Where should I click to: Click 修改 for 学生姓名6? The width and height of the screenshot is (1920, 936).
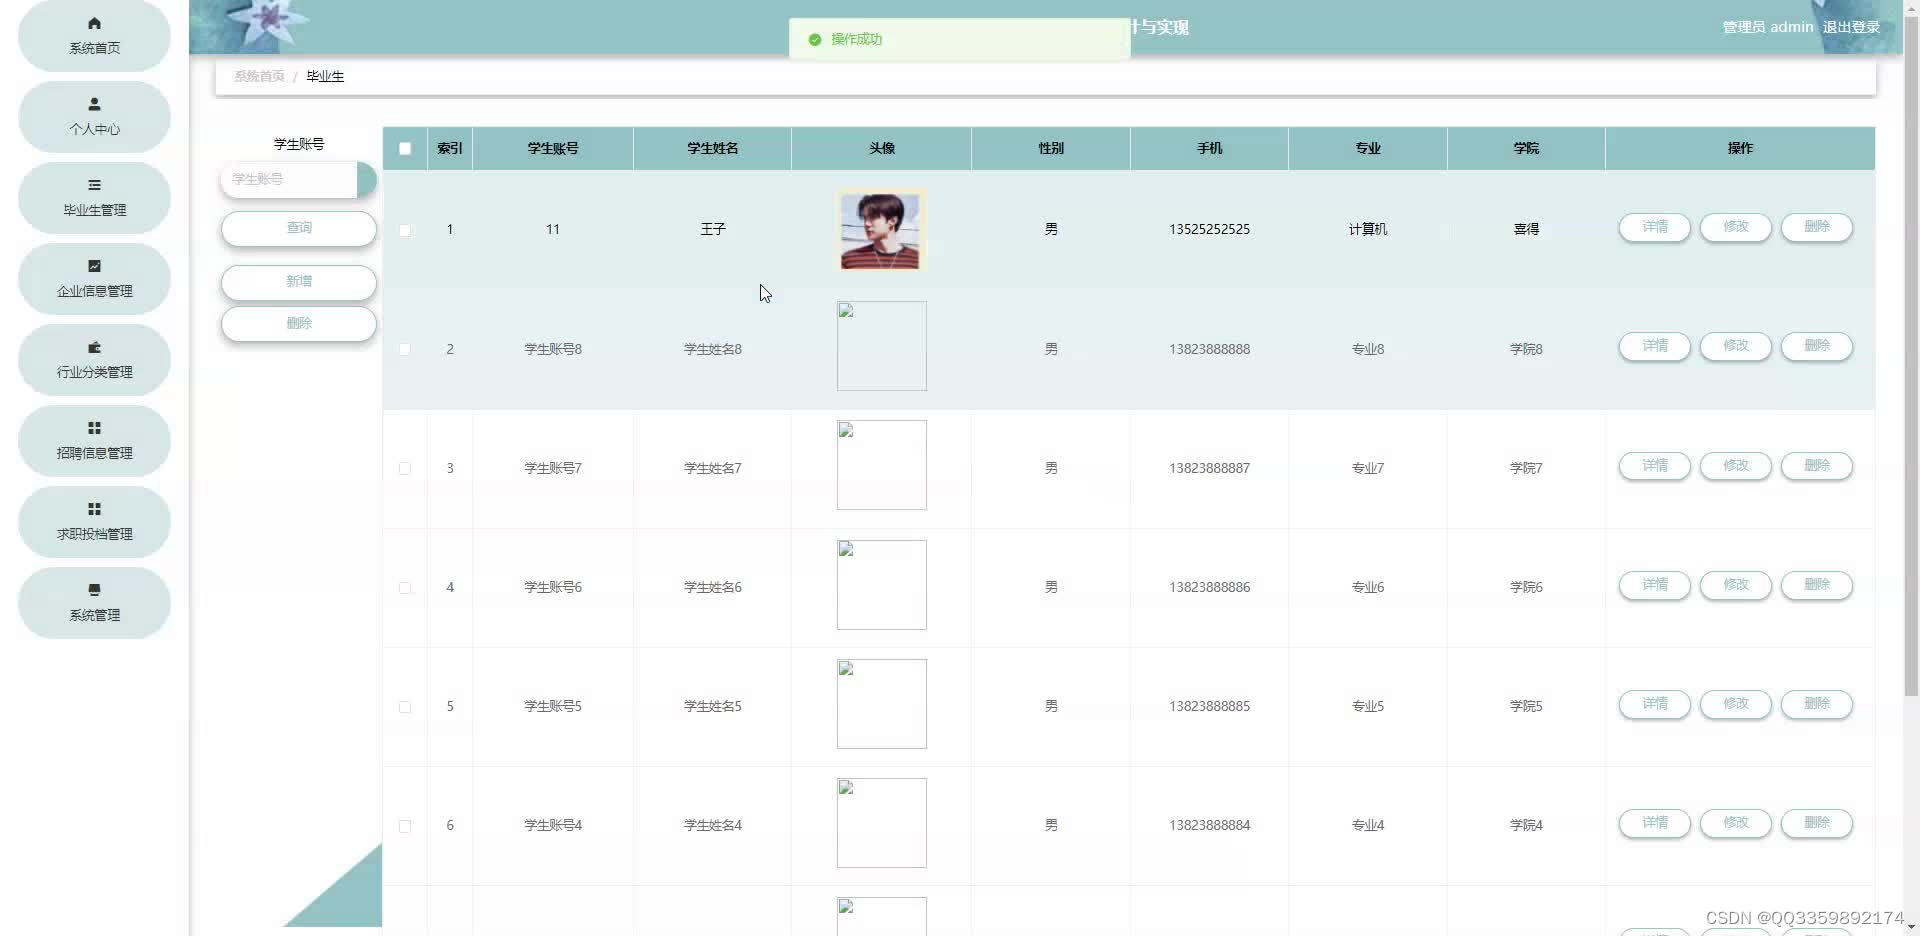click(1736, 585)
